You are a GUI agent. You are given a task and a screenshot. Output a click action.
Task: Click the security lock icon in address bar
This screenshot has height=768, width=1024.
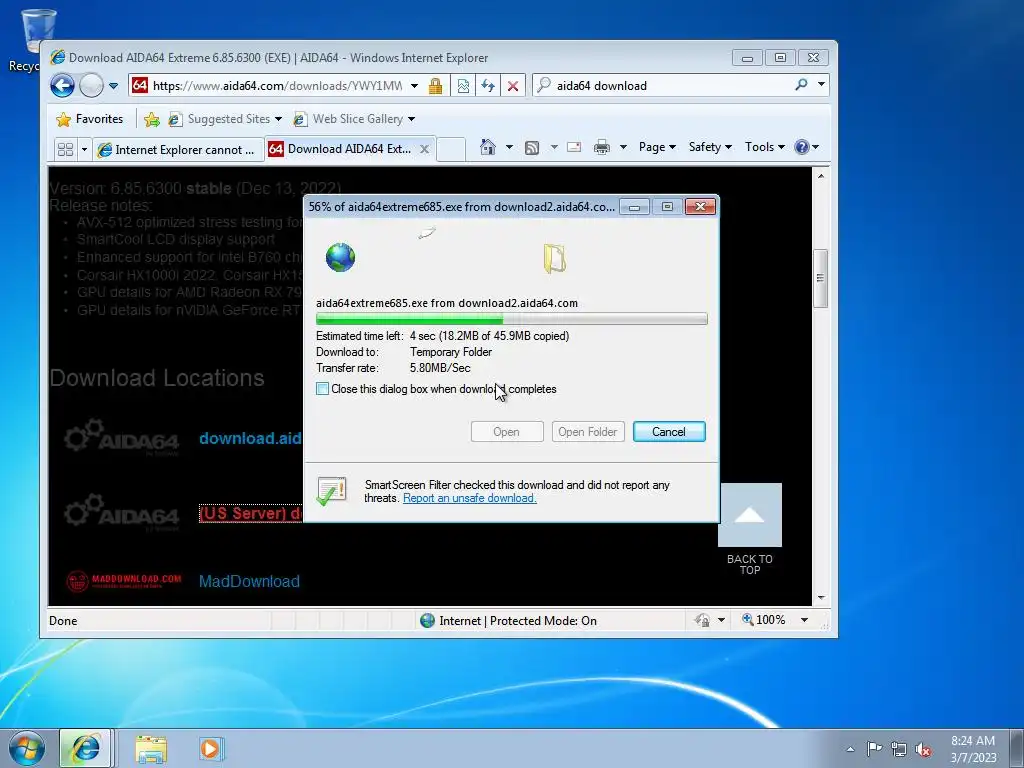coord(436,86)
